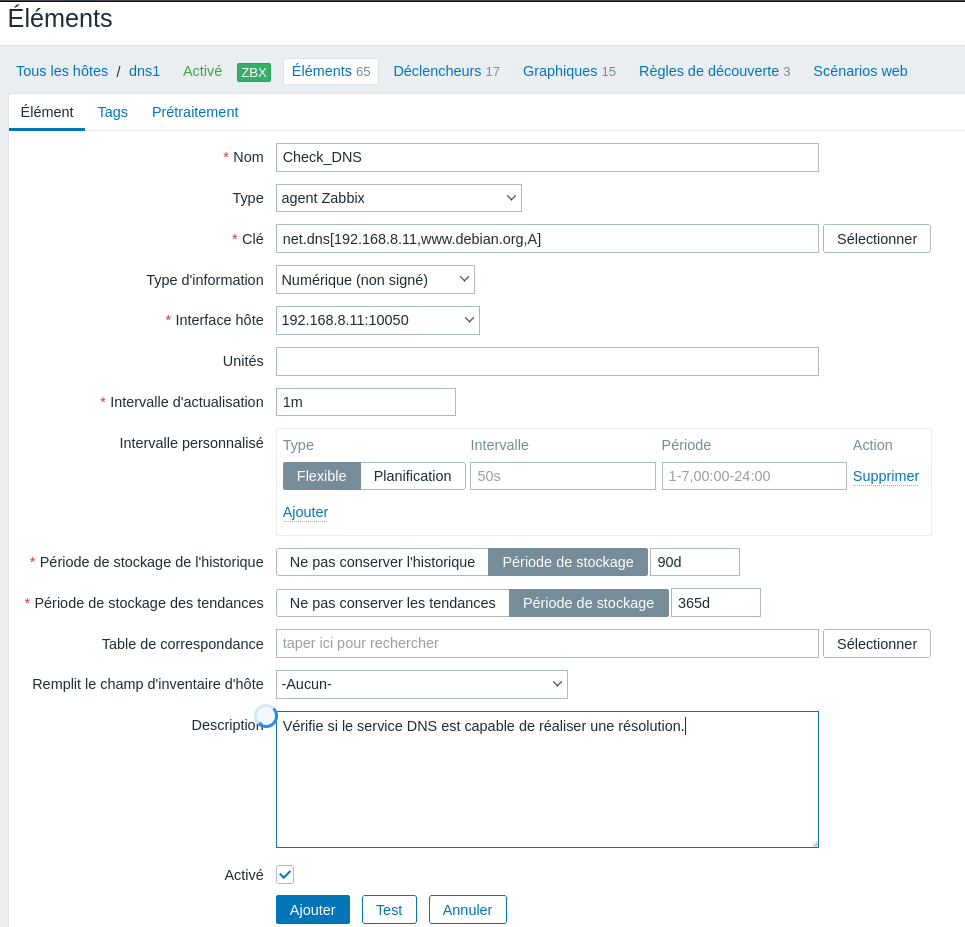Choose Ne pas conserver l'historique option

pos(382,562)
